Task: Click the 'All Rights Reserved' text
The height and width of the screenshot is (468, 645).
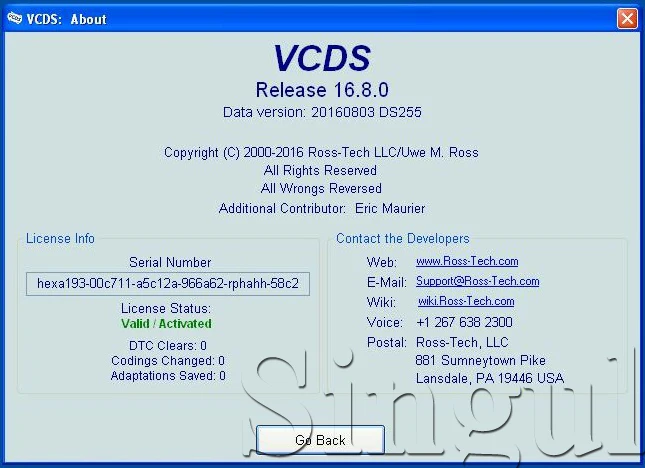Action: (x=320, y=170)
